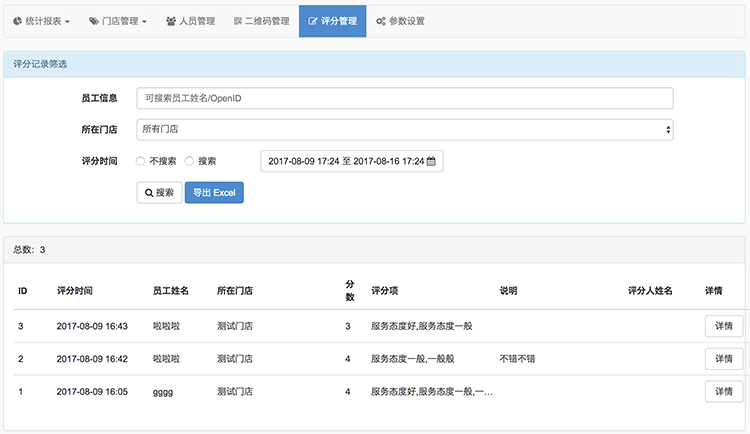Click 服务态度好,服务态度一般 rating item in row 3

[x=422, y=326]
